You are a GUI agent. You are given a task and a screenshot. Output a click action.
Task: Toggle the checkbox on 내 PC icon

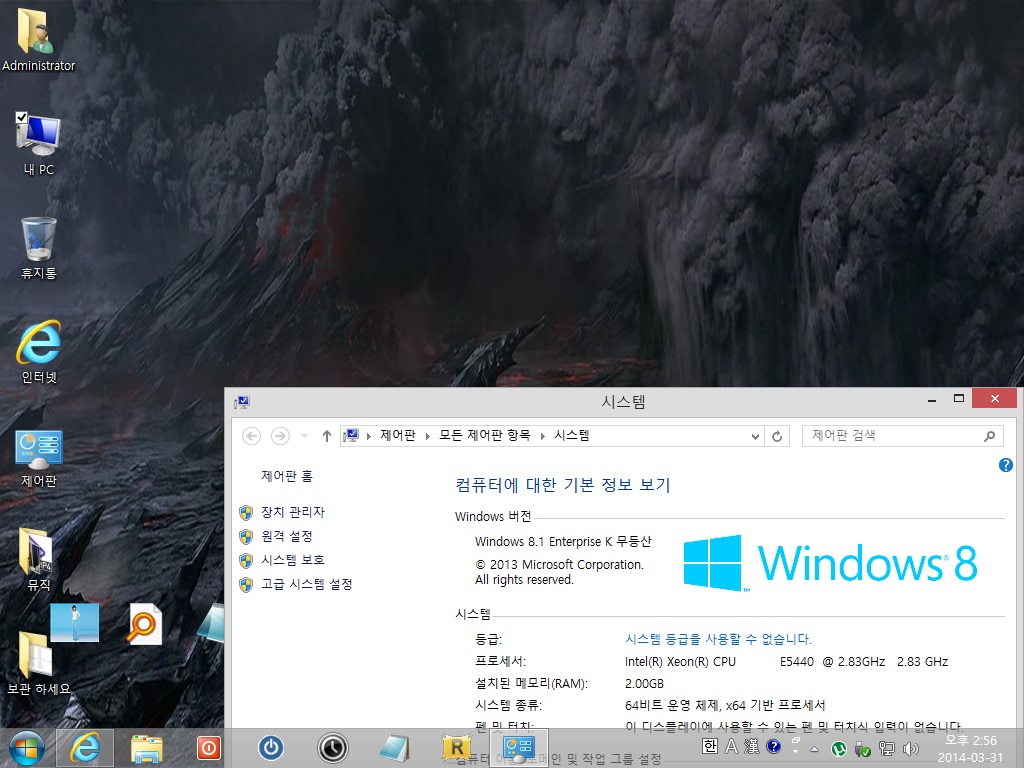[21, 118]
